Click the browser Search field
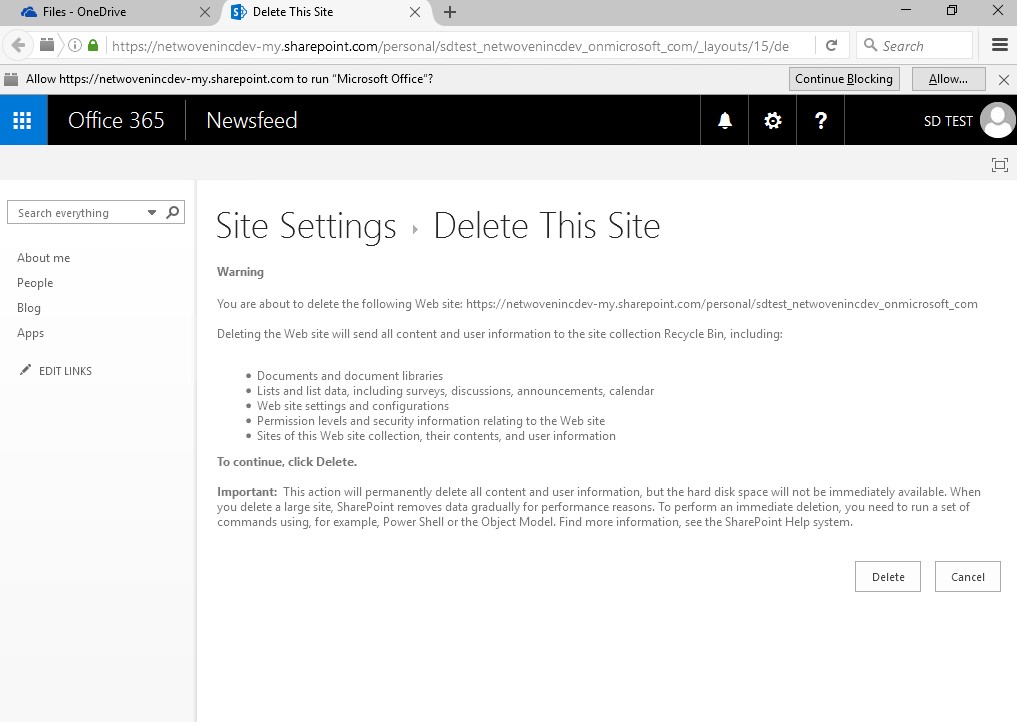1017x722 pixels. (x=915, y=45)
